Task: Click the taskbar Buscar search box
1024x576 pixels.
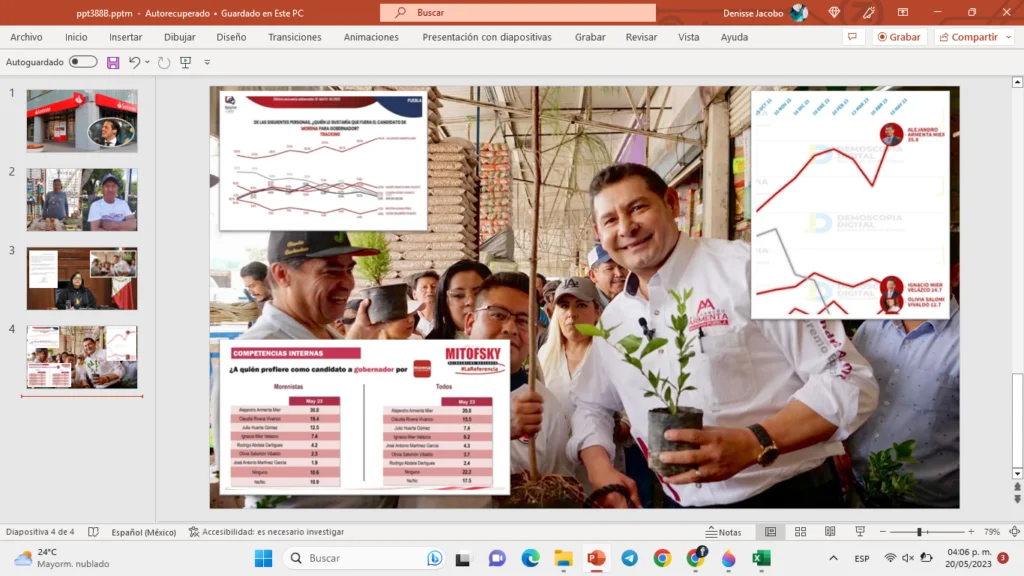Action: [364, 558]
